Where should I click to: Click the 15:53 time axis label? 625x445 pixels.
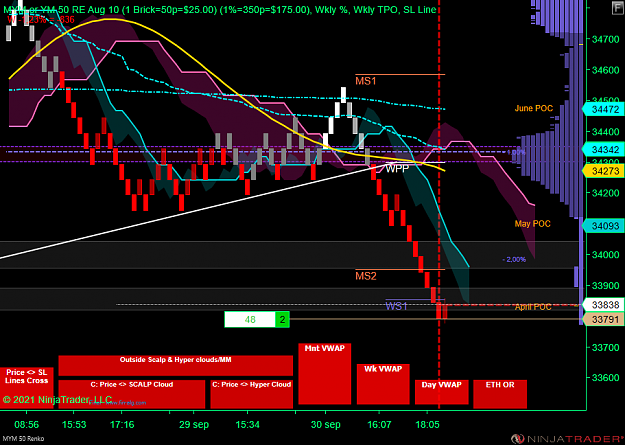coord(75,425)
